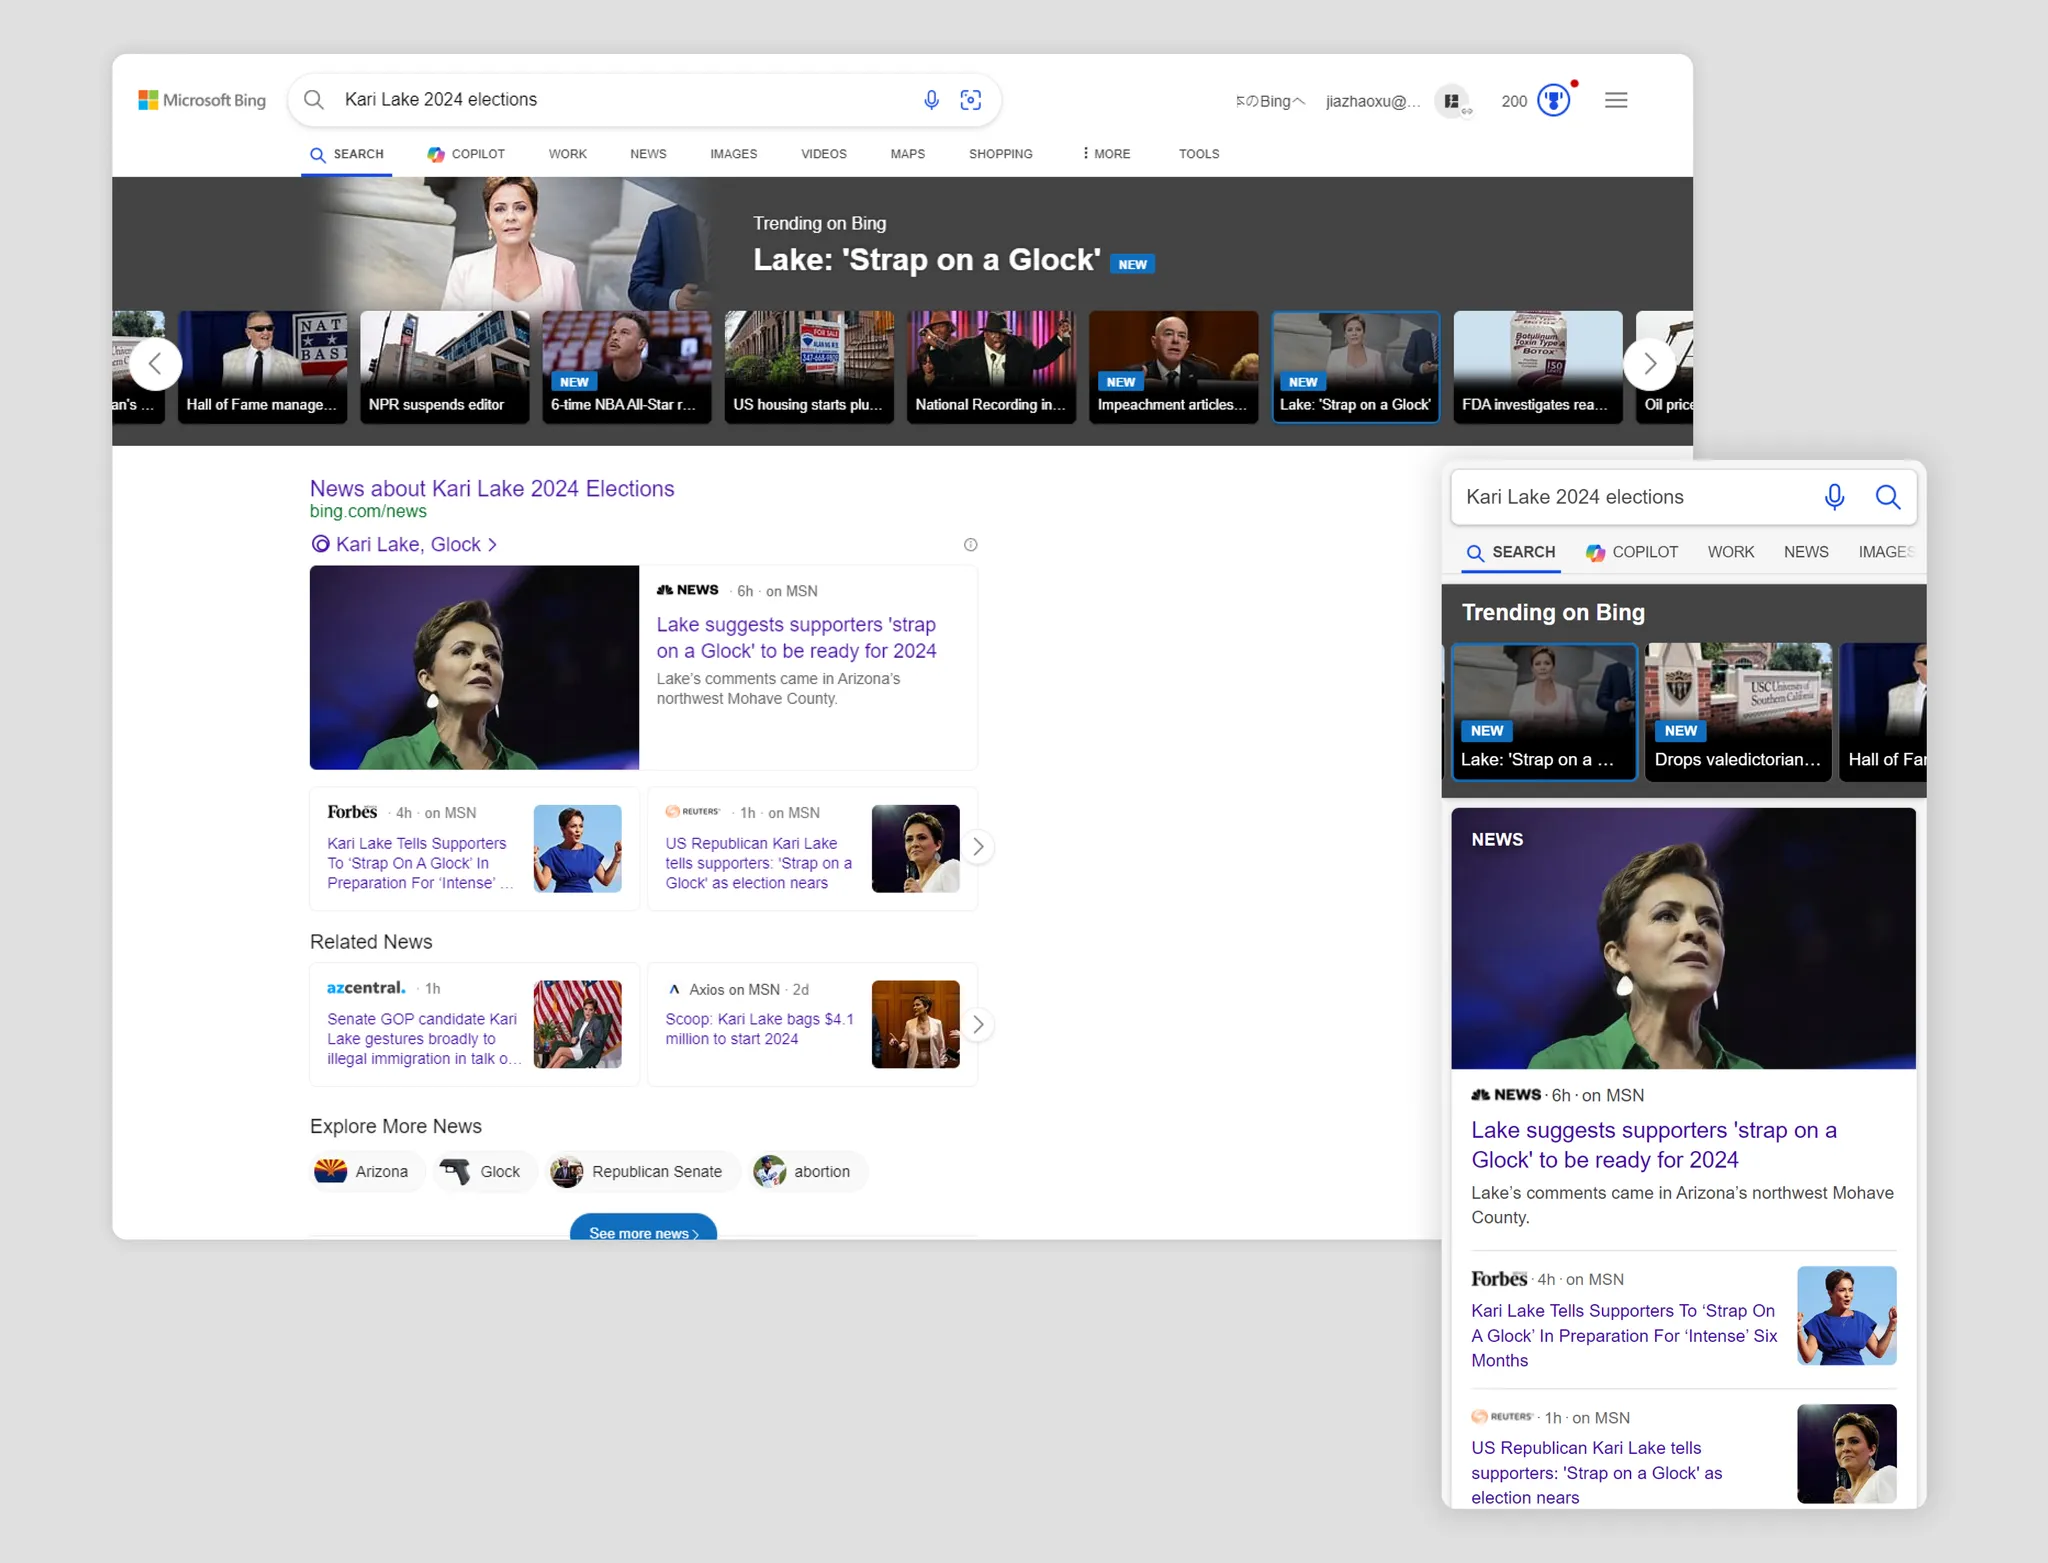Viewport: 2048px width, 1563px height.
Task: Select the Arizona topic chip with the flag icon
Action: tap(366, 1171)
